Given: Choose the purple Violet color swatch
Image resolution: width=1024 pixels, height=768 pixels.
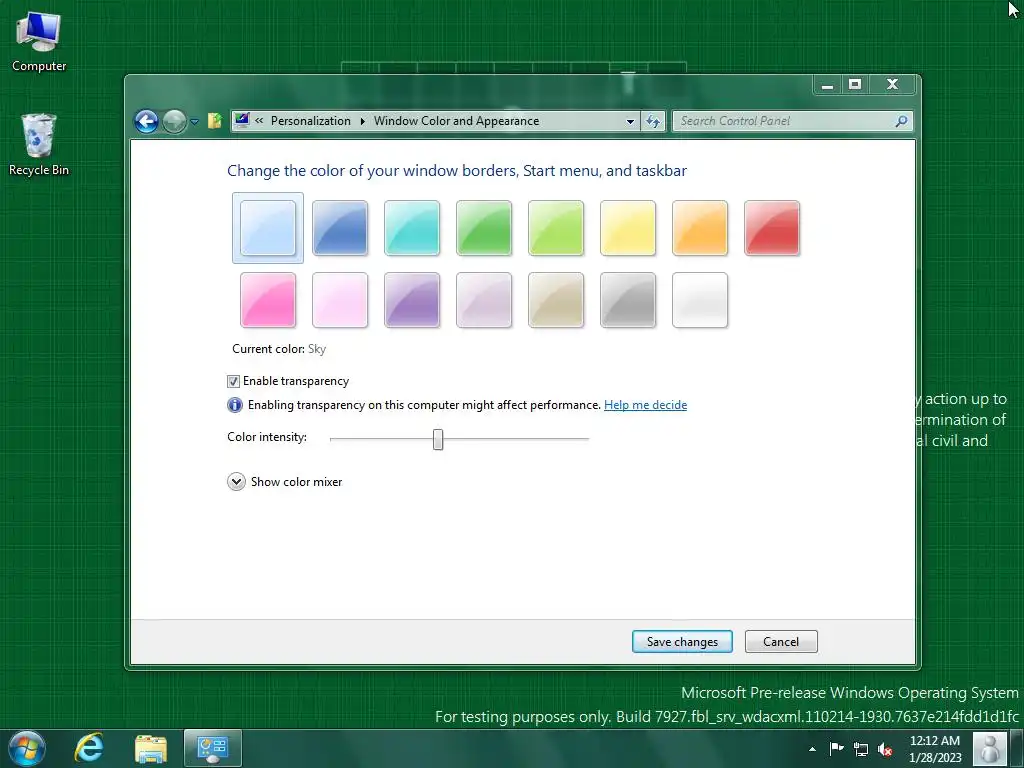Looking at the screenshot, I should click(x=412, y=300).
